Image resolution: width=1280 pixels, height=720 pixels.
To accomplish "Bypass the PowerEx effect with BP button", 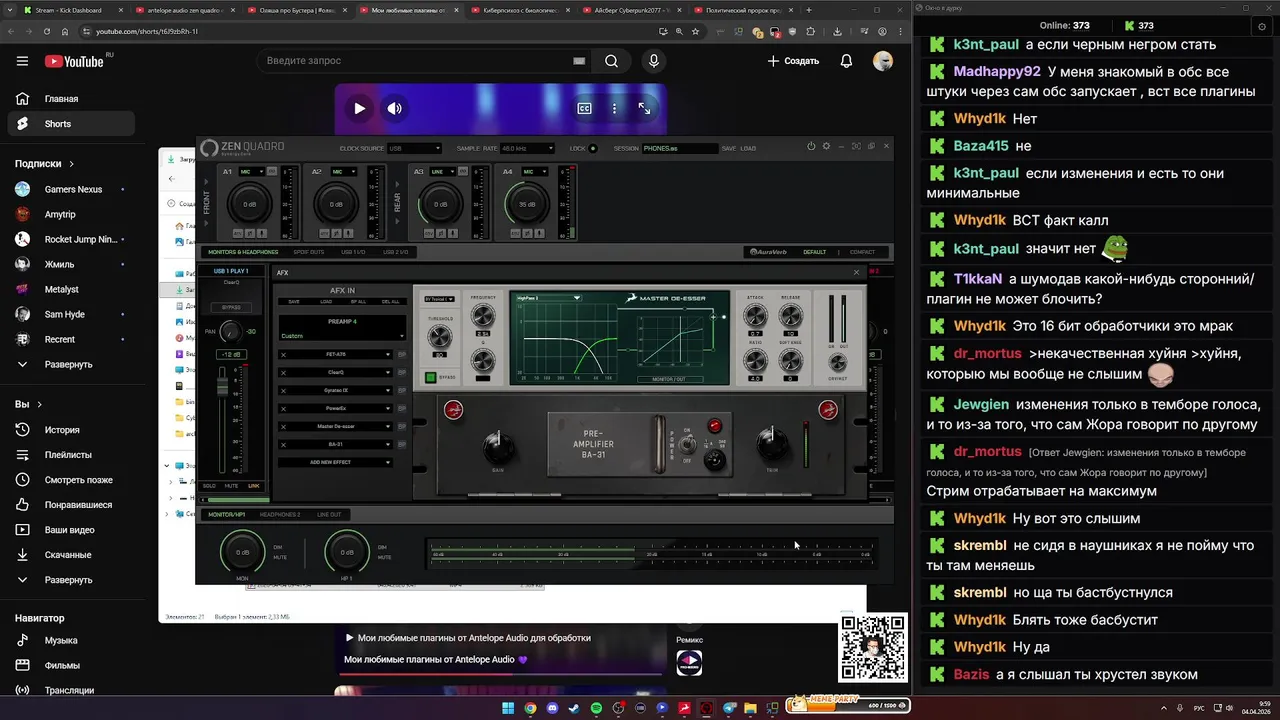I will pos(402,409).
